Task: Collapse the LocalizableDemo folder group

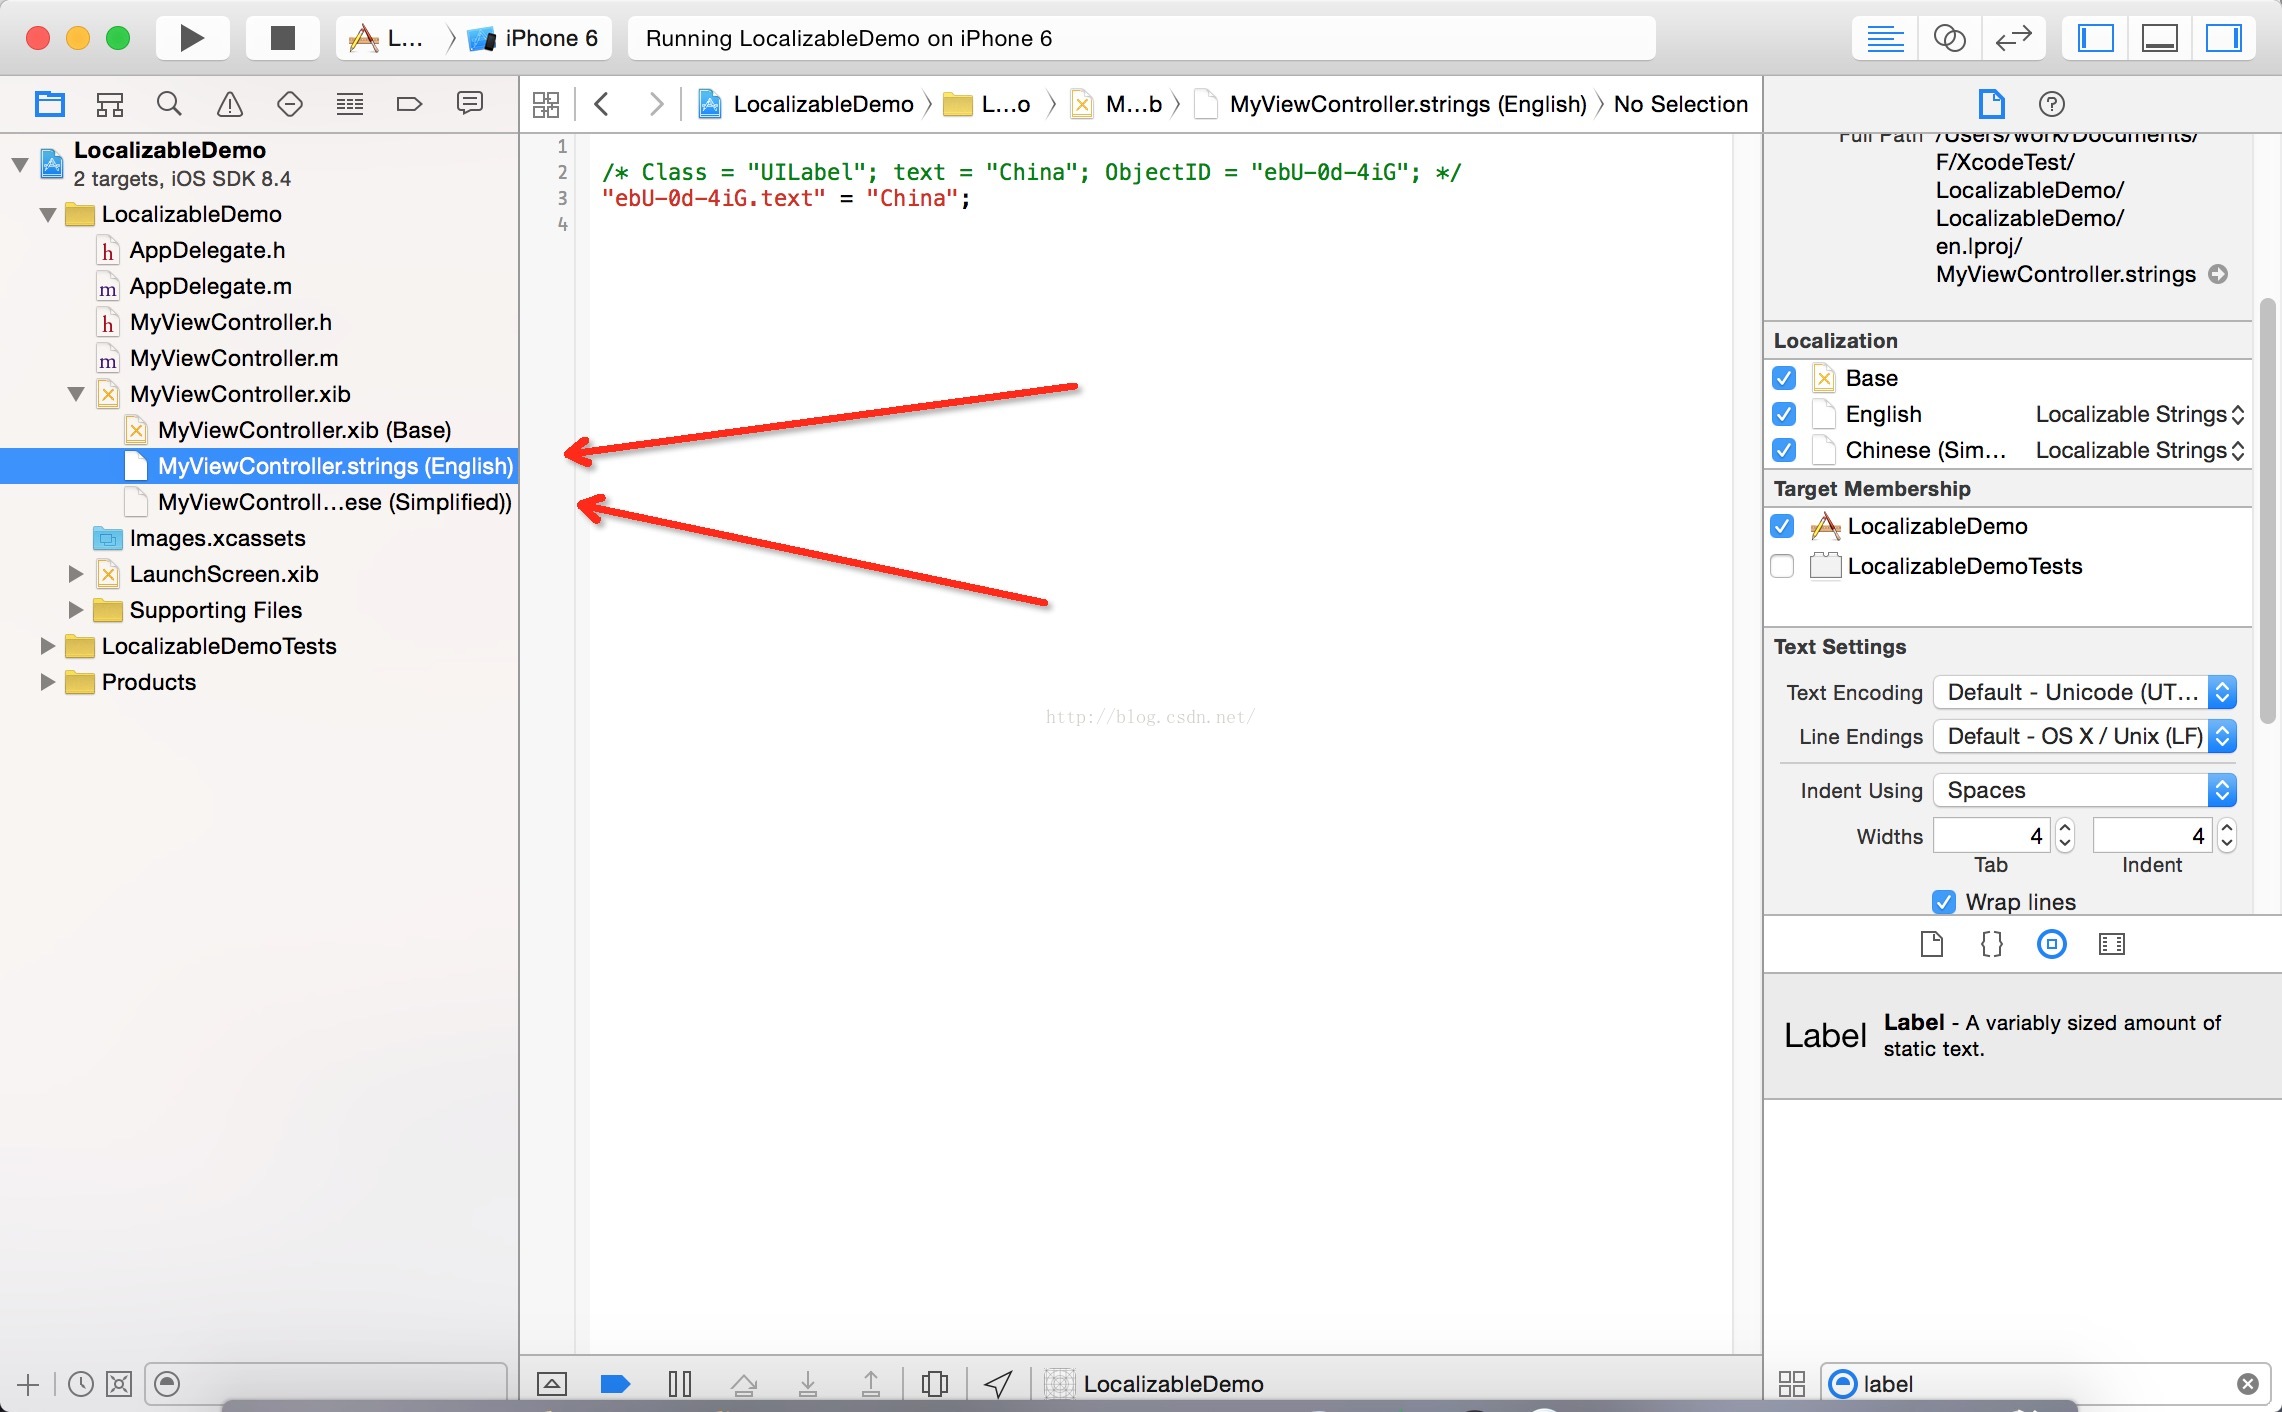Action: 48,214
